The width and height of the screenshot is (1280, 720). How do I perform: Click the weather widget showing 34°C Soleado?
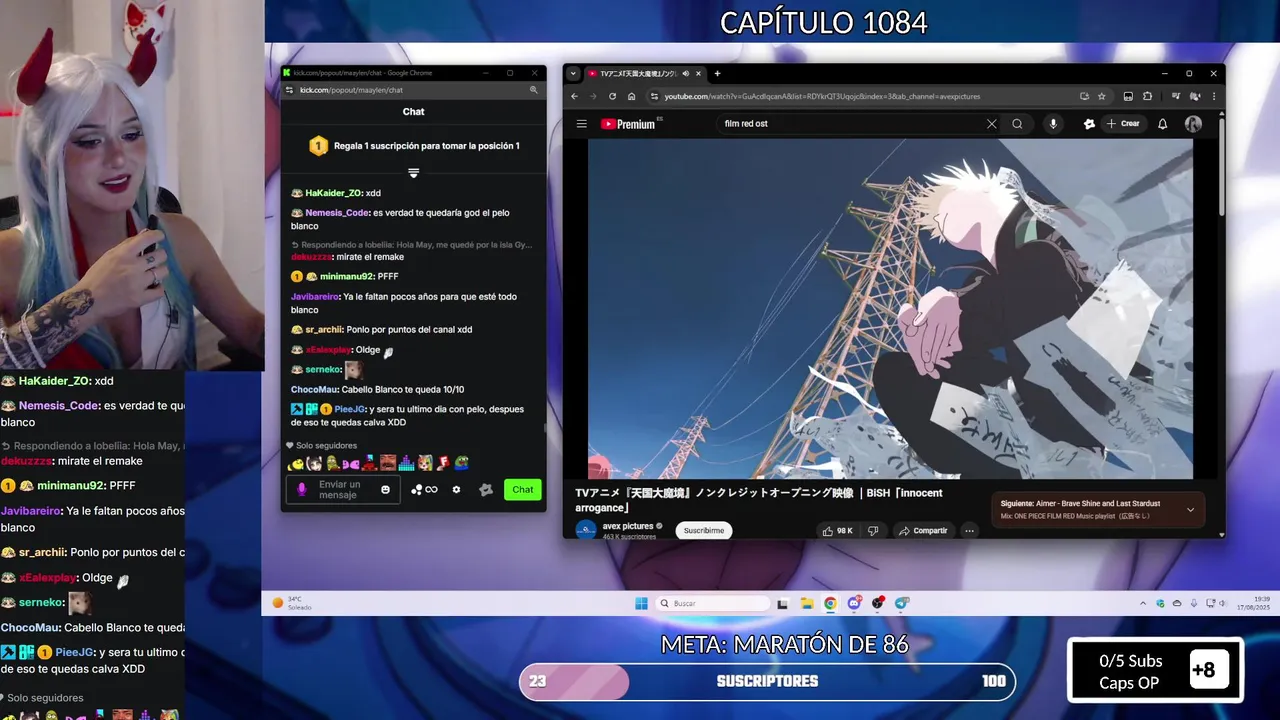click(x=293, y=603)
